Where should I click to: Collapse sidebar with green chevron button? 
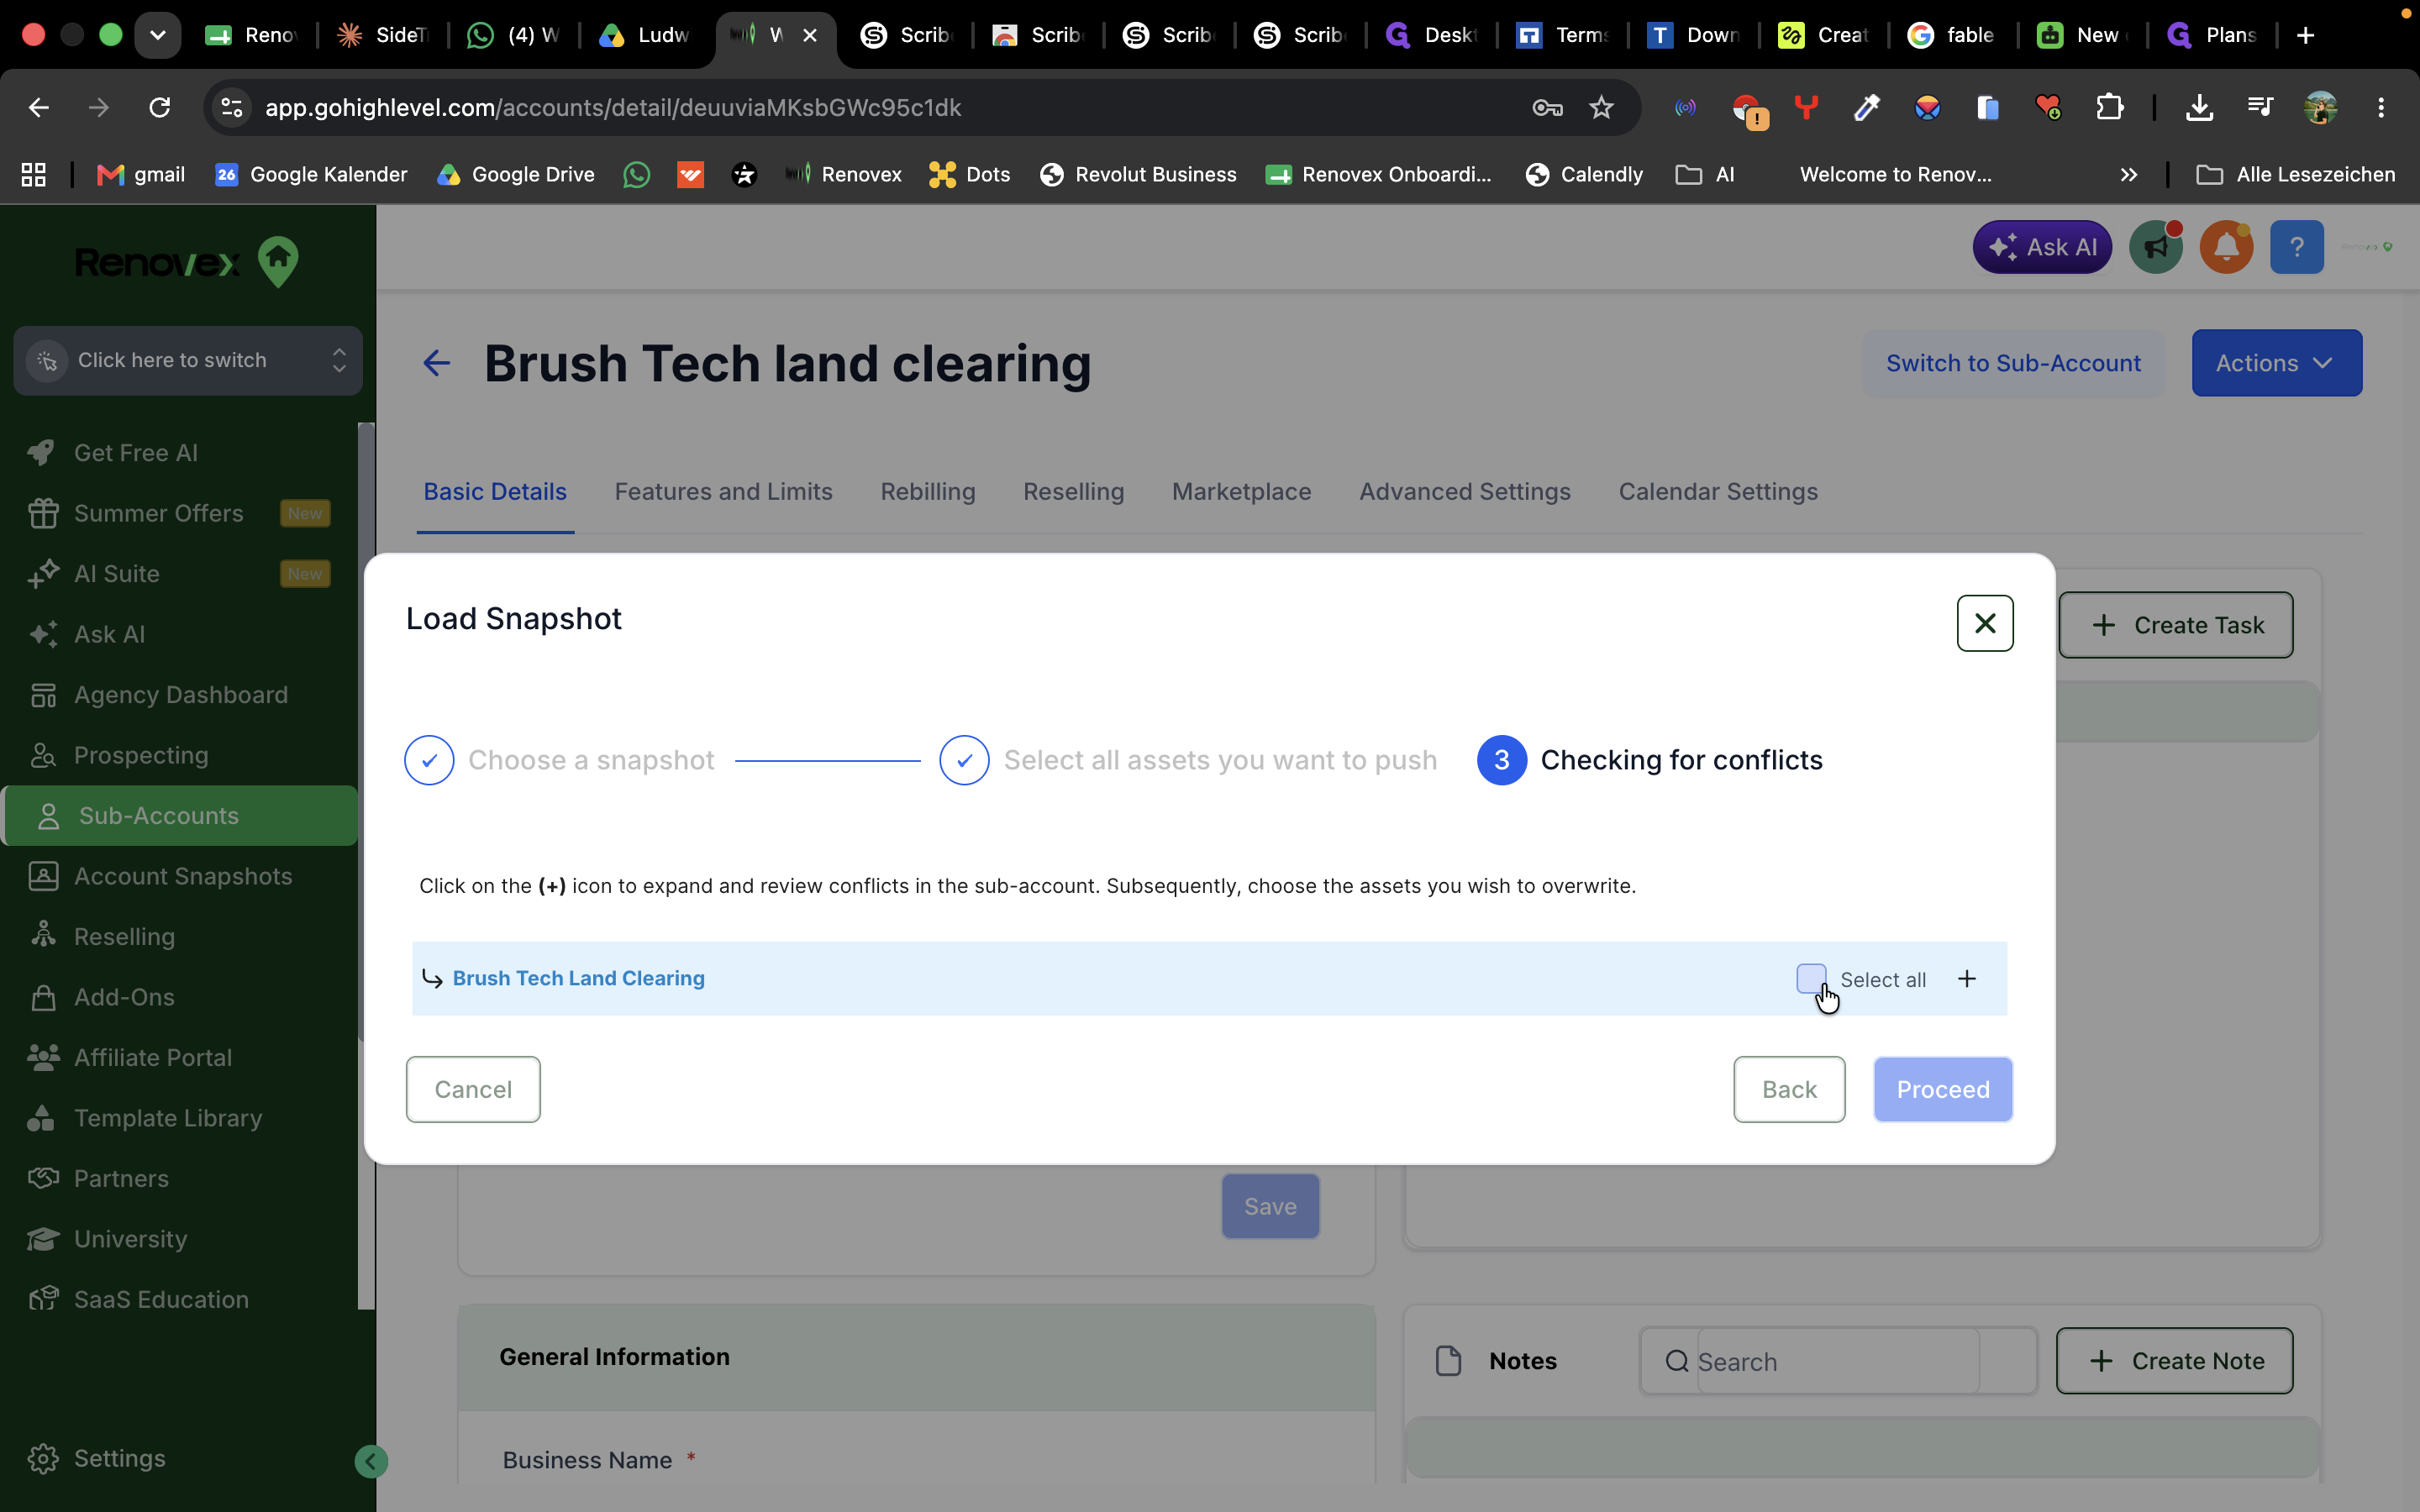pos(371,1461)
